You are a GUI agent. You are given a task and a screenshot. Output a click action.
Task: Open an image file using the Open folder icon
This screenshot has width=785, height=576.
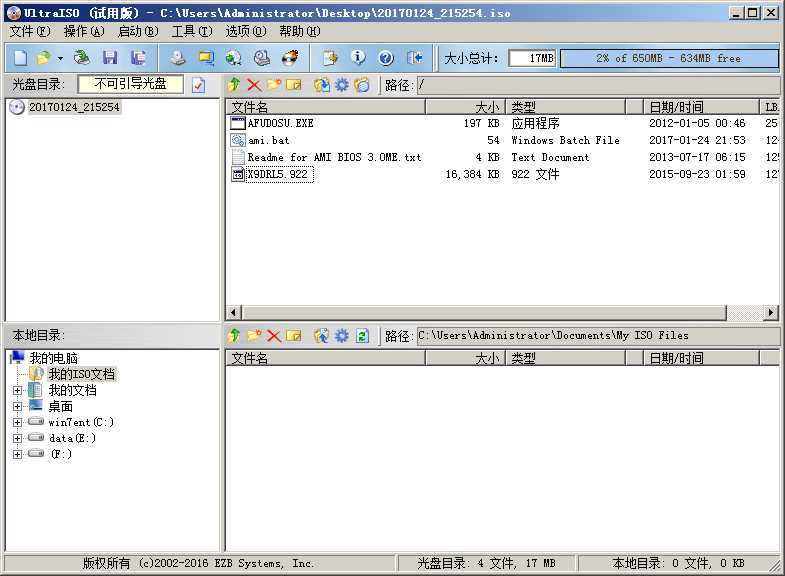(44, 58)
